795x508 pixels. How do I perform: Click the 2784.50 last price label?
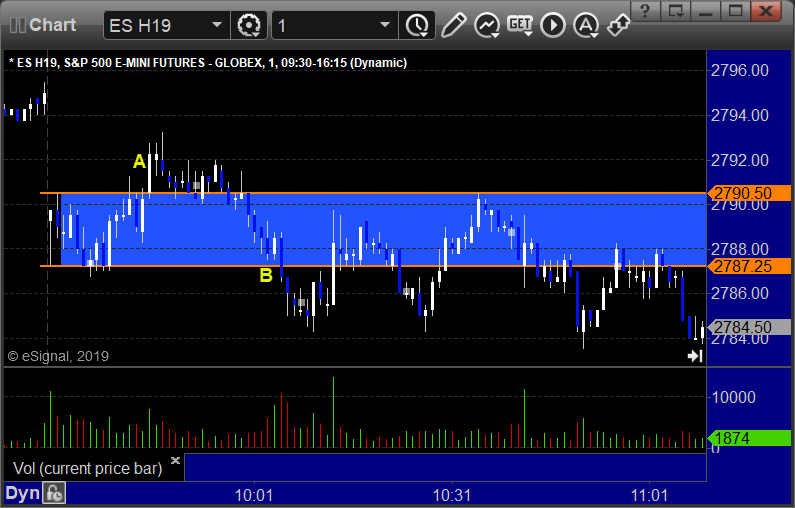click(749, 327)
